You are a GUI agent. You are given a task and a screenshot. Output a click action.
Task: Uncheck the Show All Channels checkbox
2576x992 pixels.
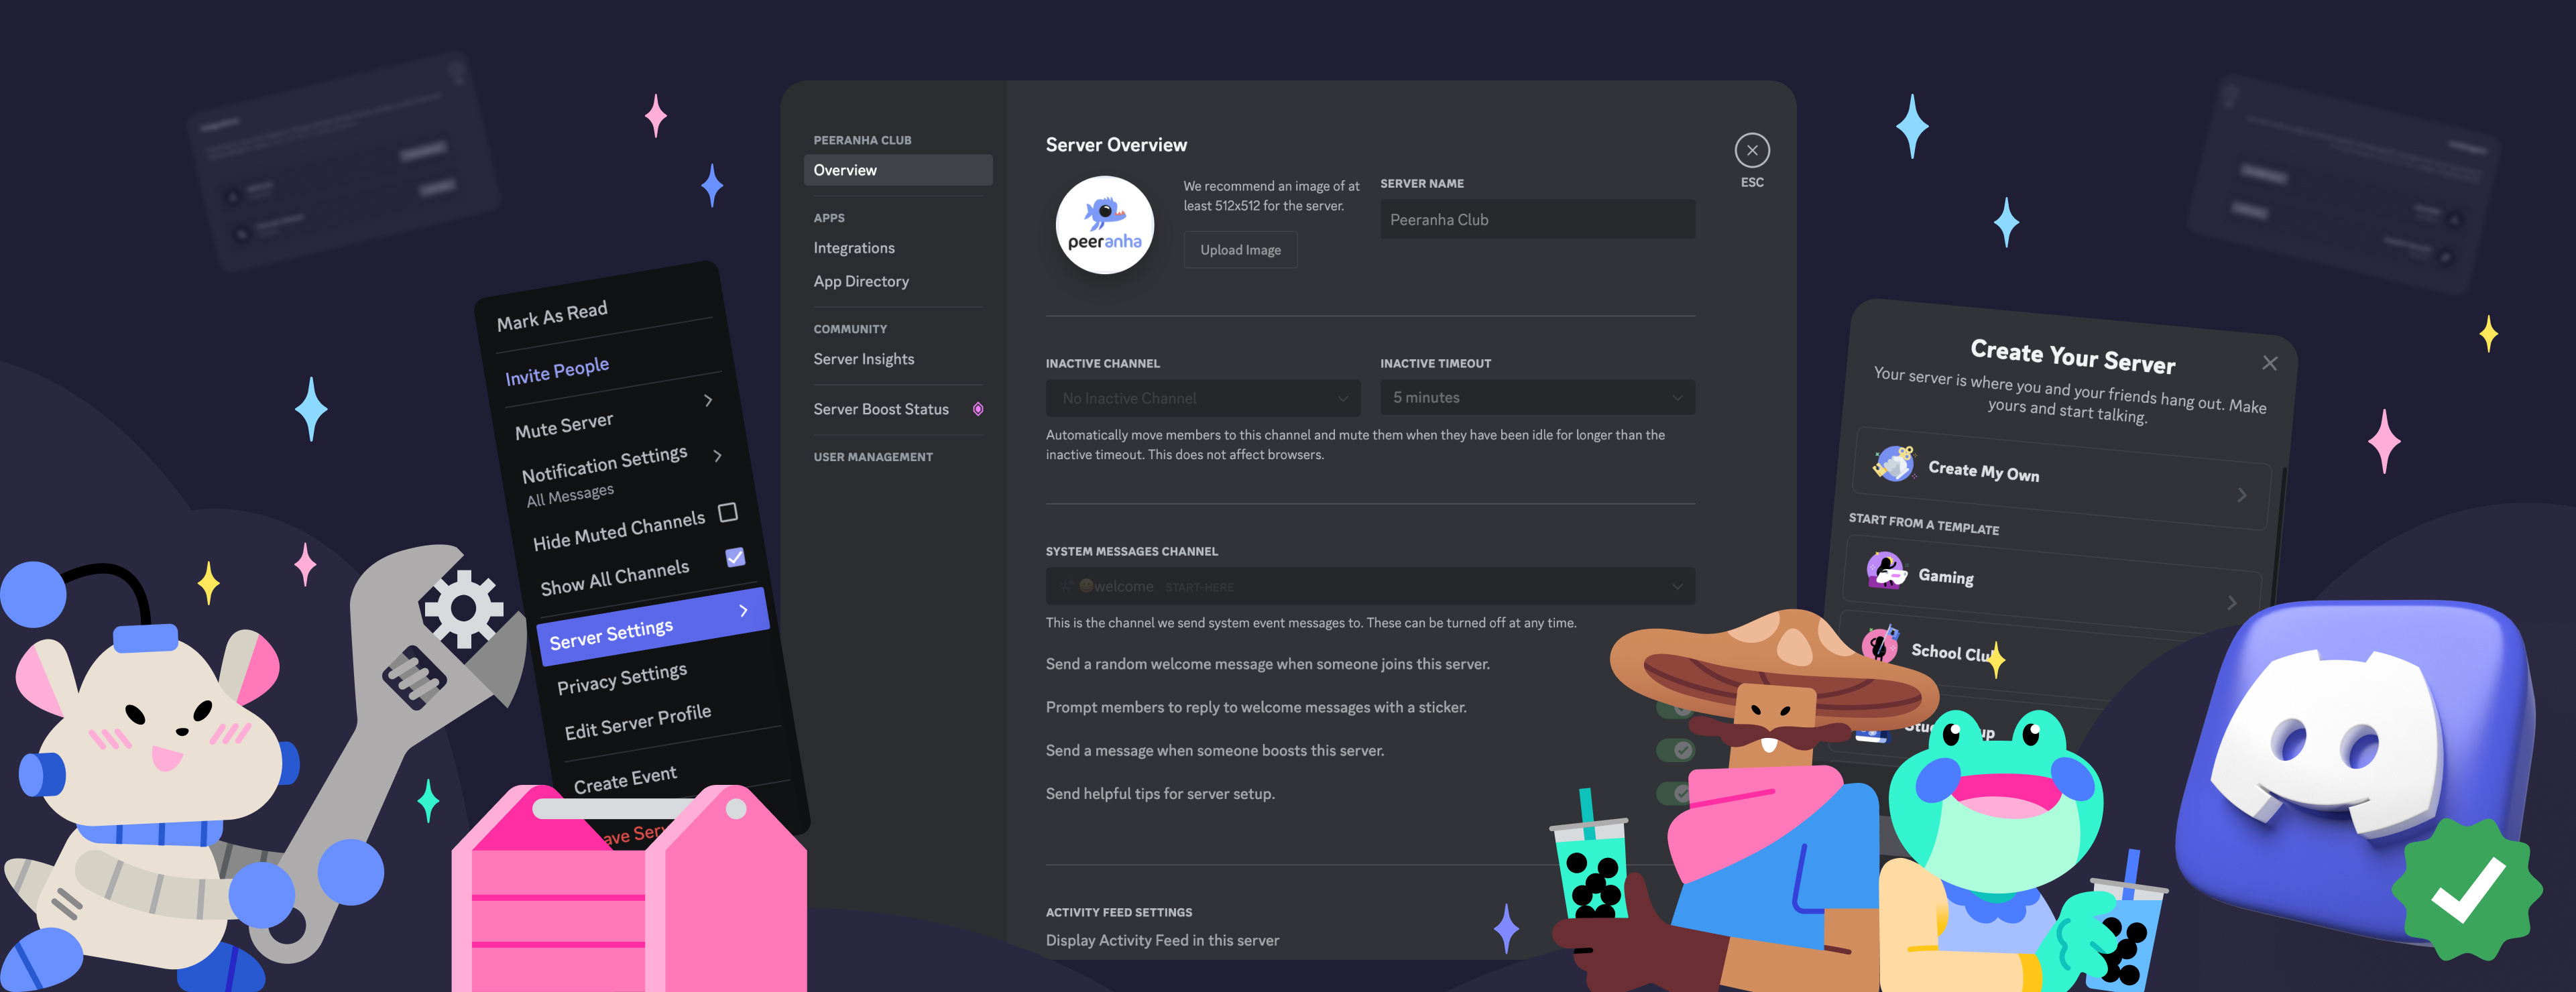(735, 557)
